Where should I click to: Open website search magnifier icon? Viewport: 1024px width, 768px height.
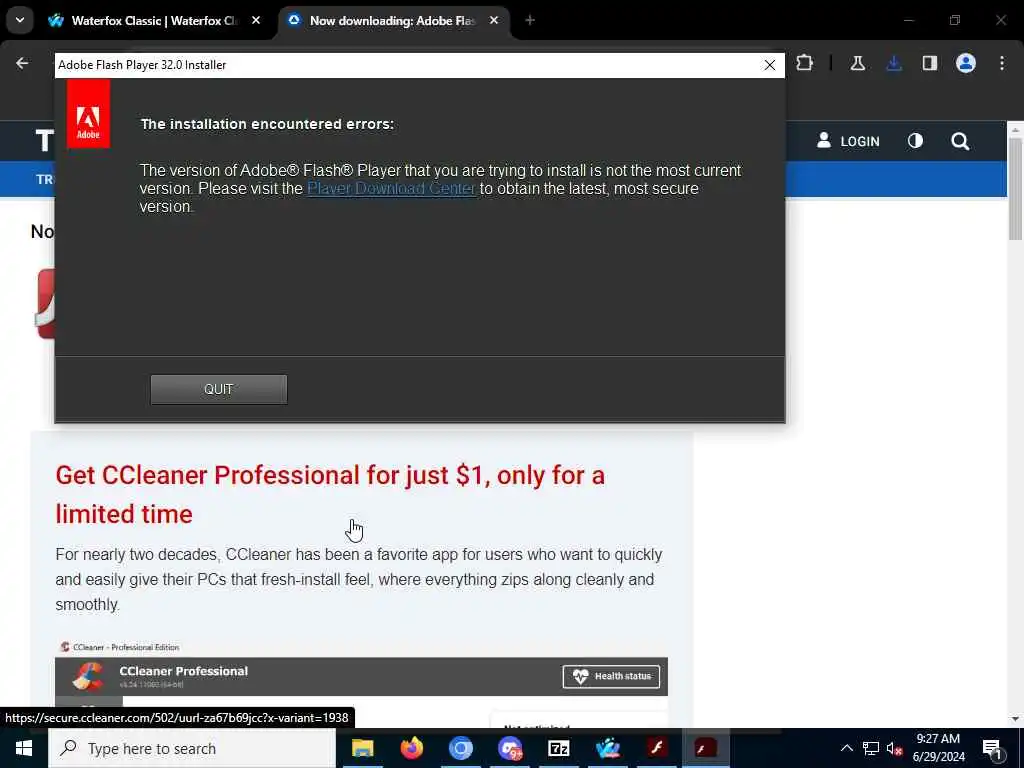pos(960,141)
